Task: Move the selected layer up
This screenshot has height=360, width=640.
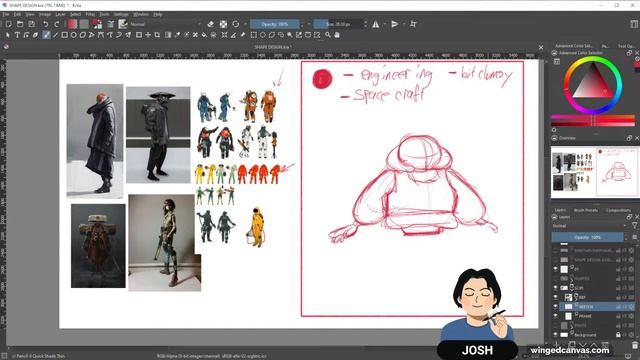Action: pyautogui.click(x=594, y=345)
